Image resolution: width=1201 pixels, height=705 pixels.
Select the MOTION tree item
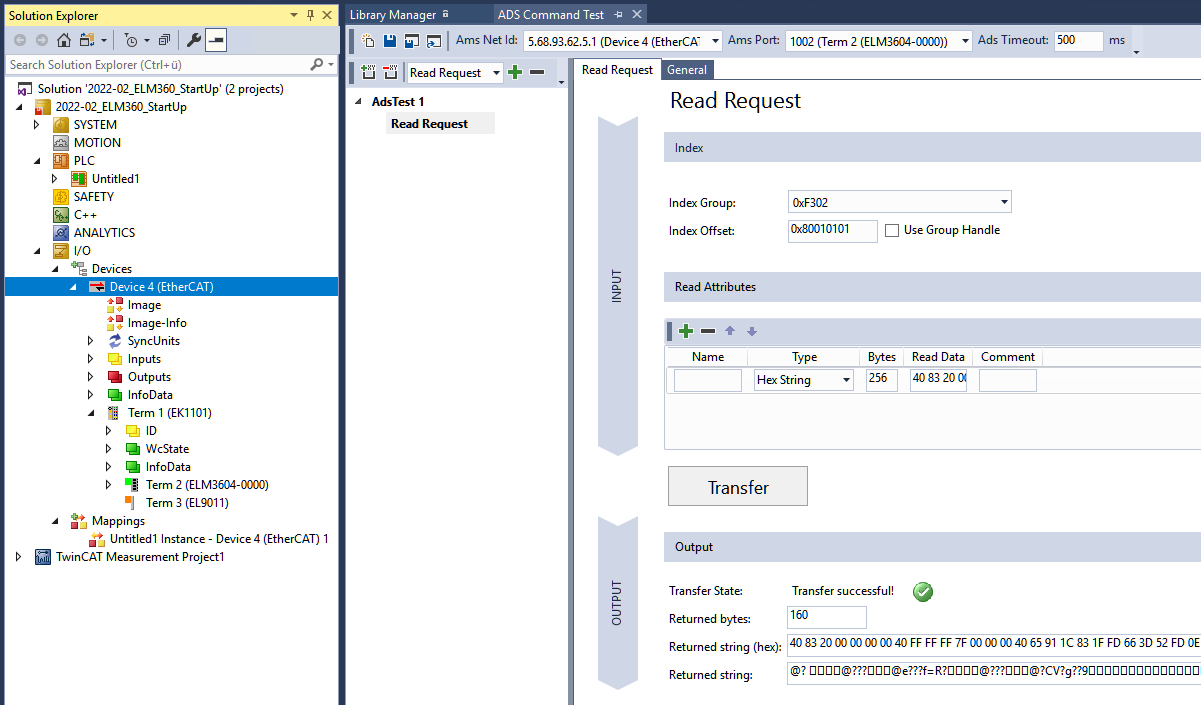click(x=97, y=143)
